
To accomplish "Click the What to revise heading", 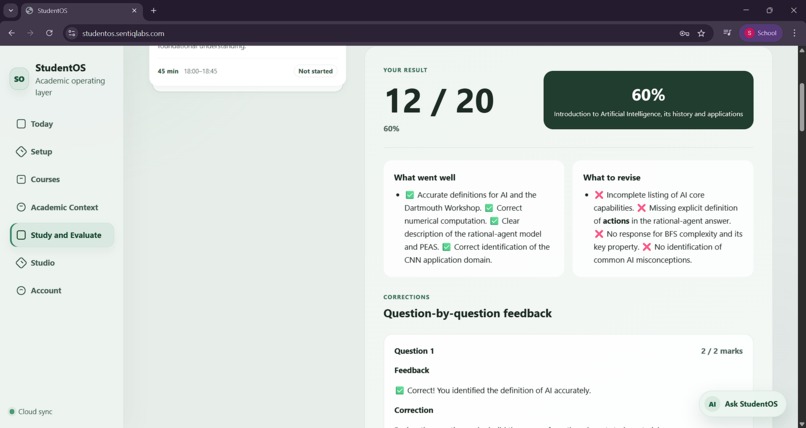I will [612, 177].
